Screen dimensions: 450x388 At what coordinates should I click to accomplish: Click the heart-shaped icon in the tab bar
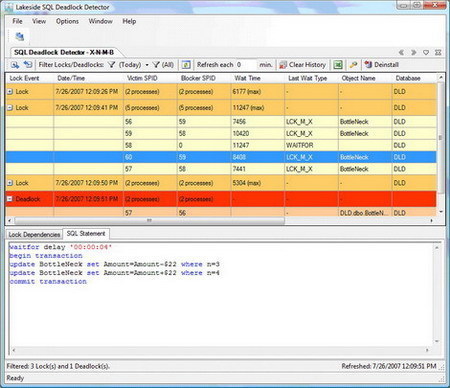click(426, 52)
